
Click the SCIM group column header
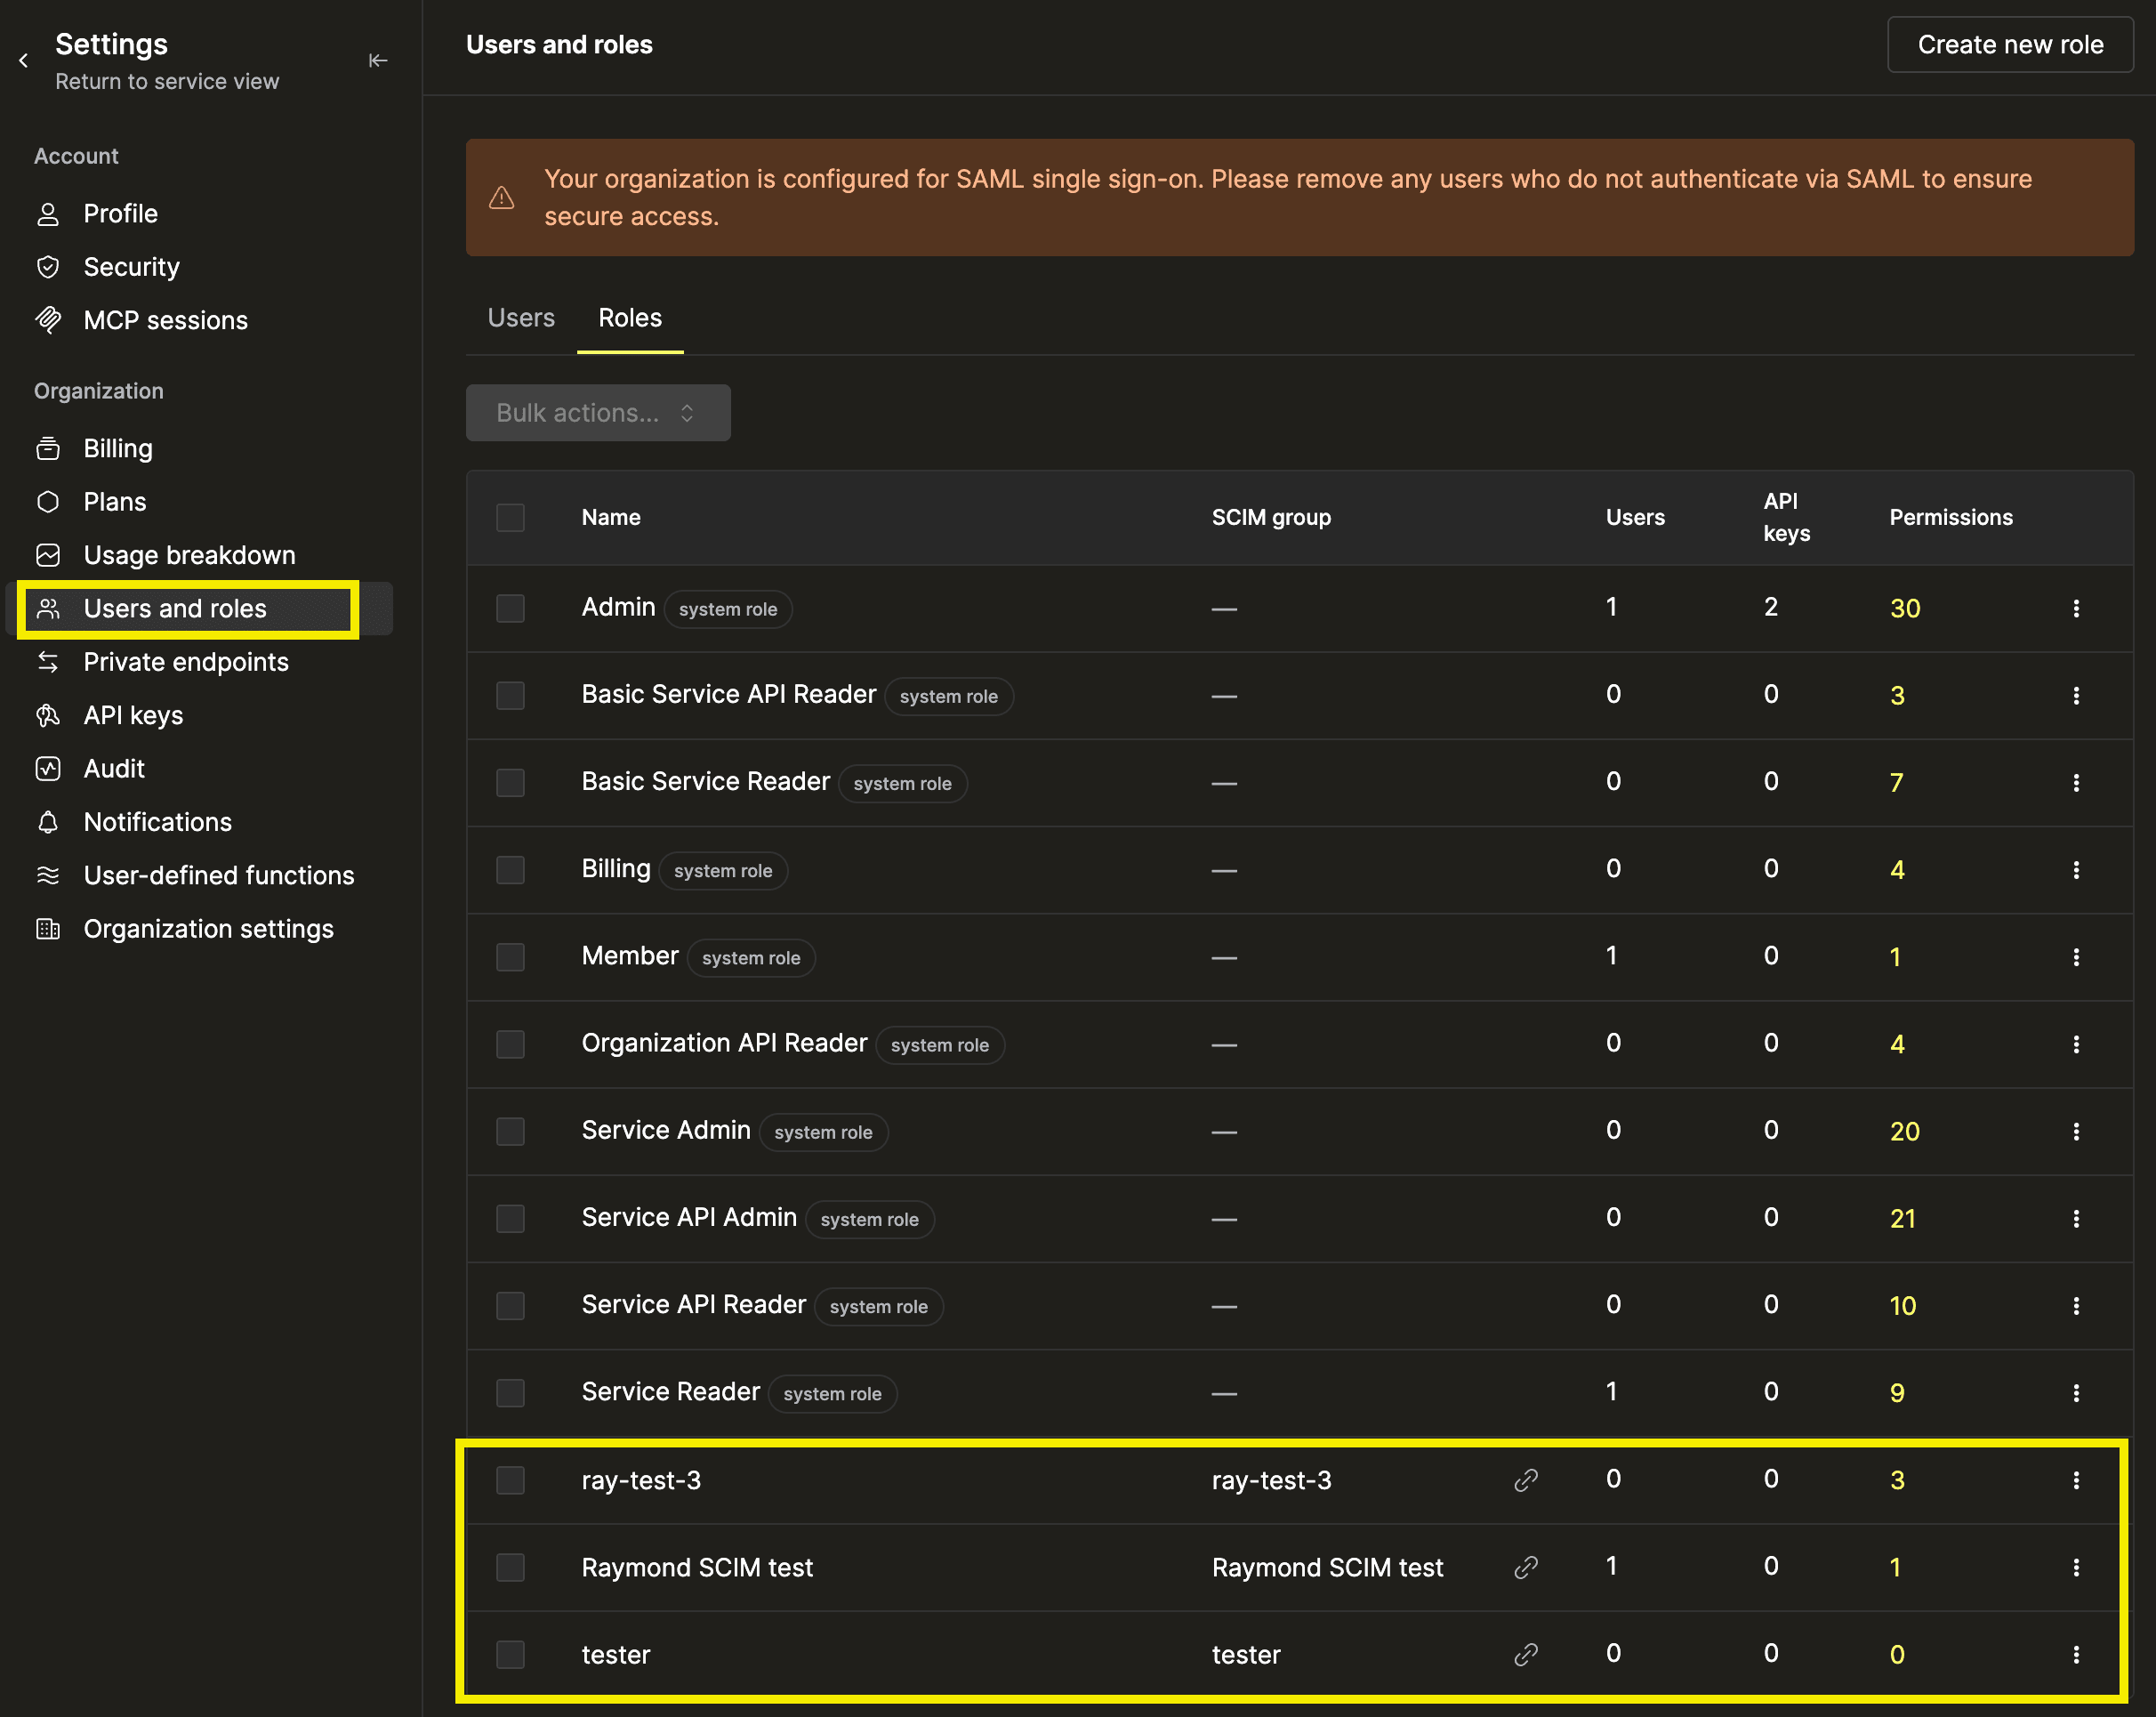click(1271, 518)
